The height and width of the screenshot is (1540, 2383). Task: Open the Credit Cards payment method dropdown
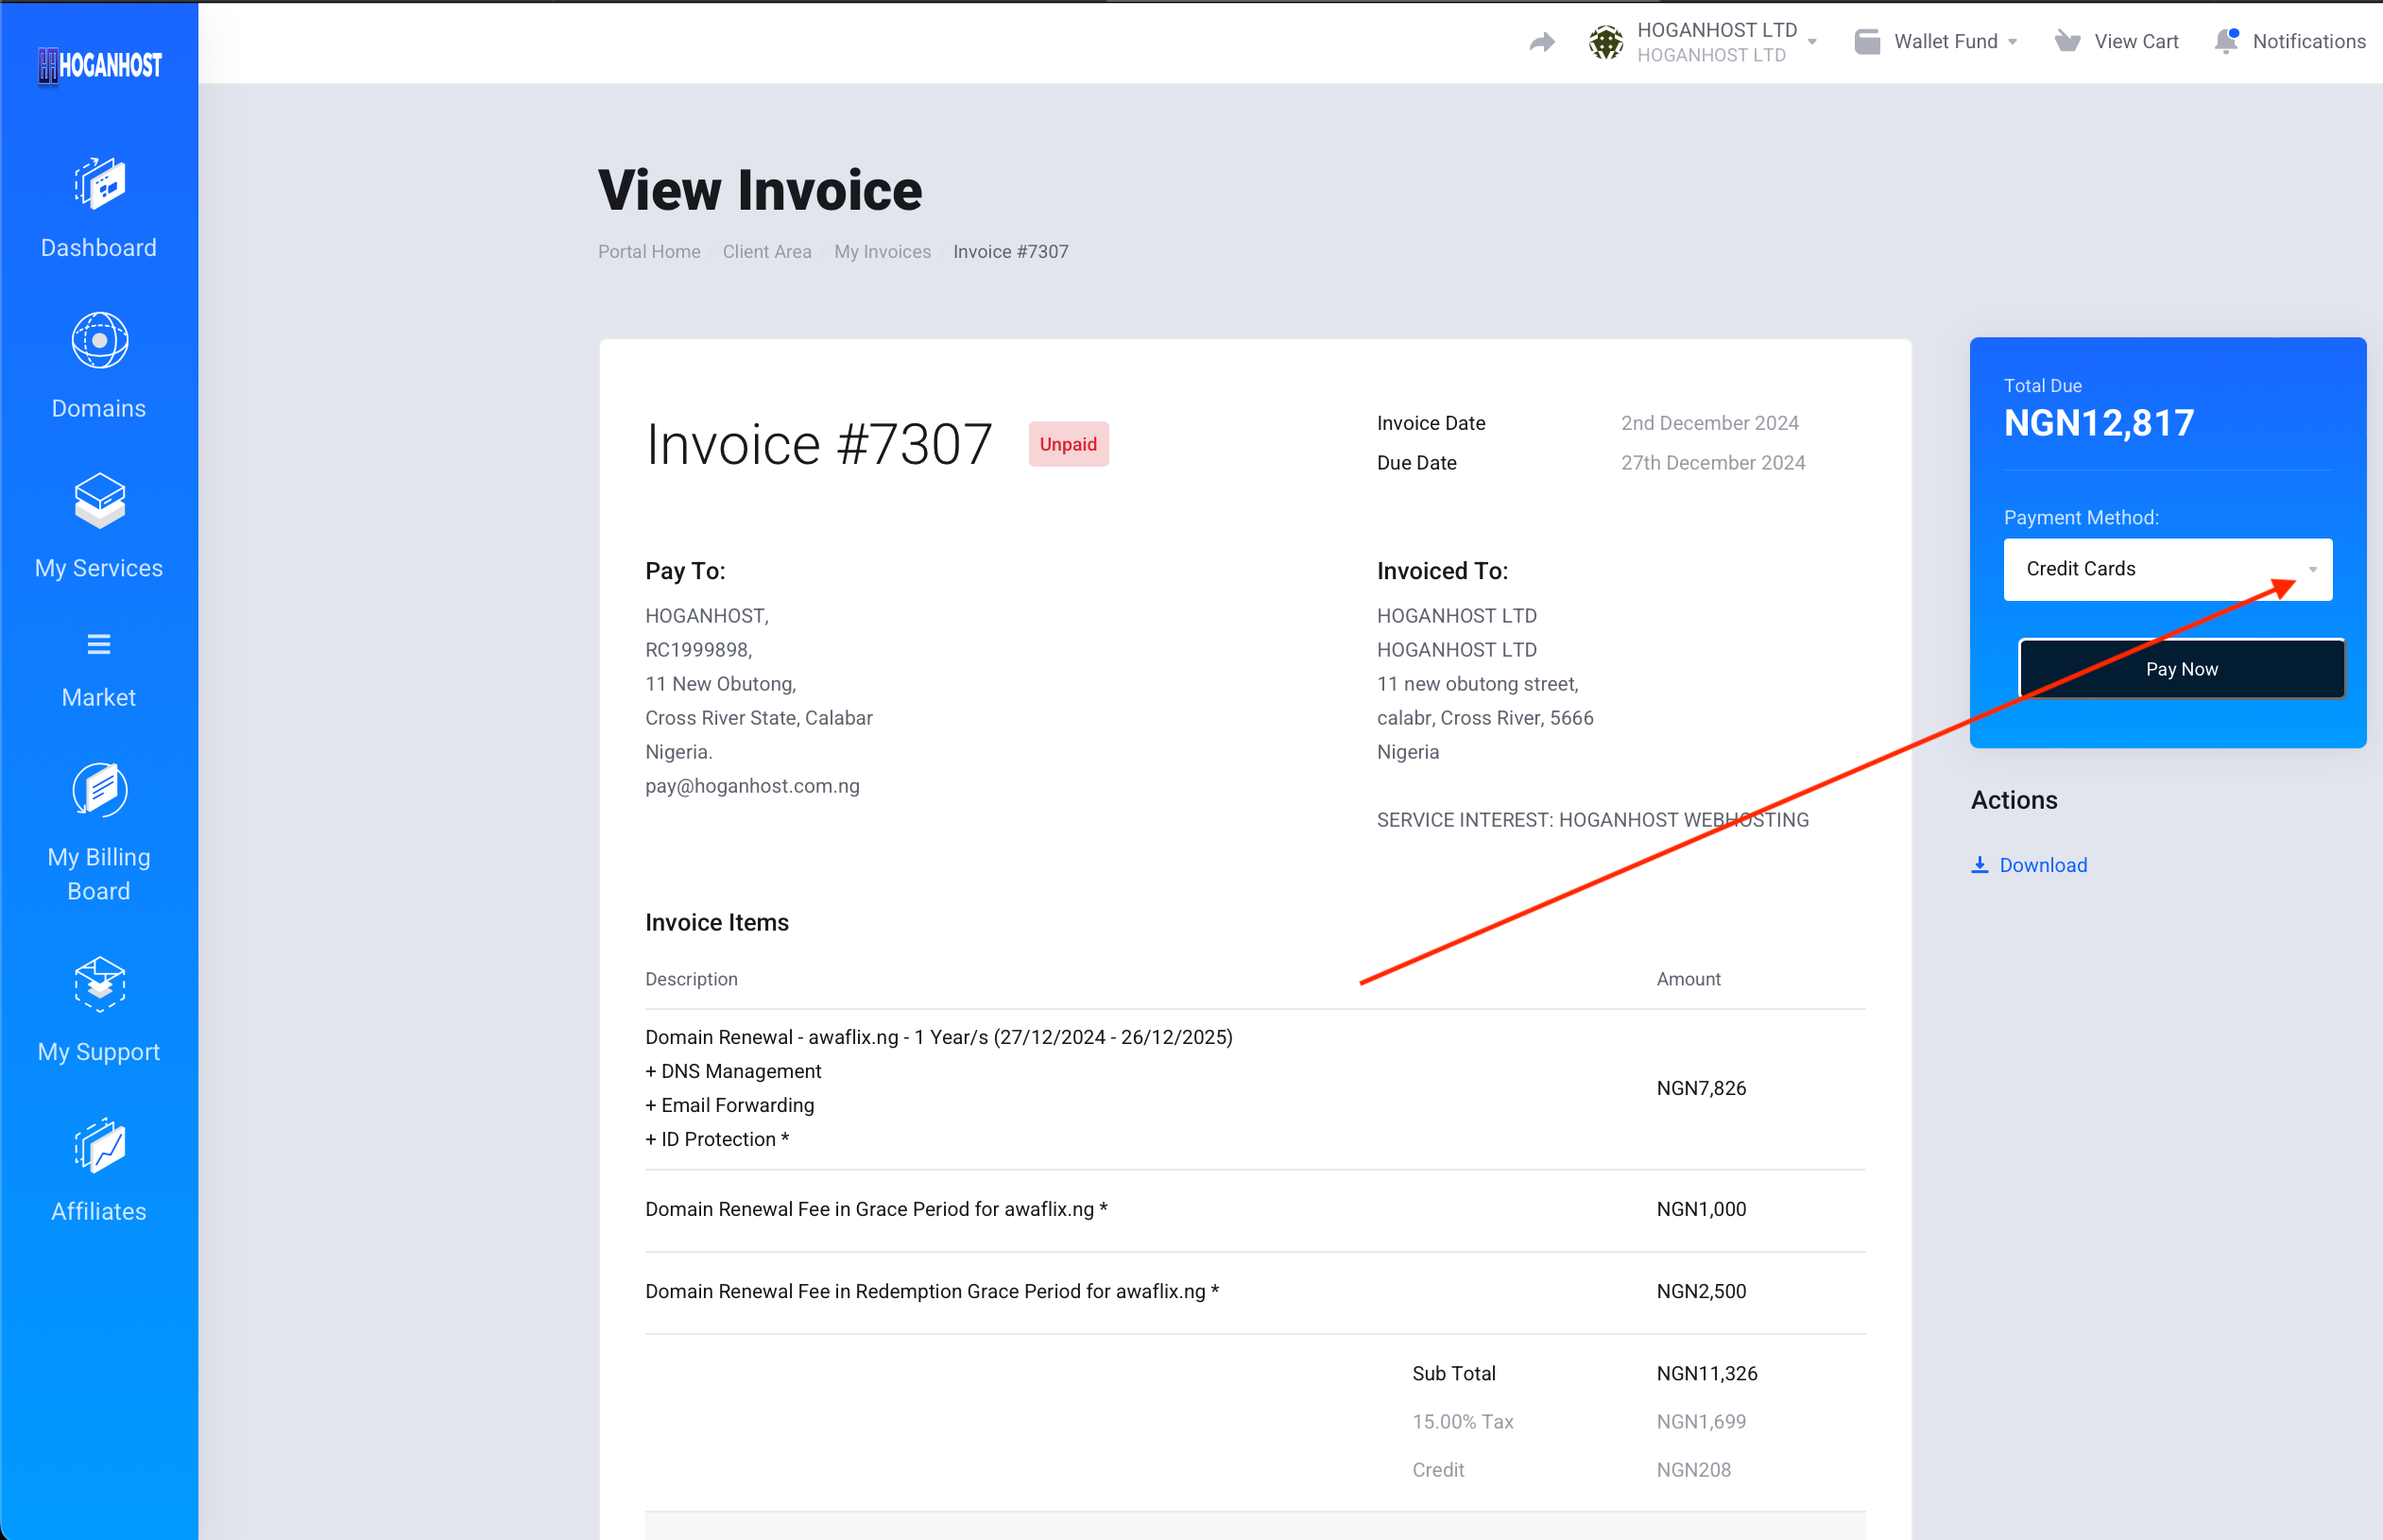(2167, 569)
